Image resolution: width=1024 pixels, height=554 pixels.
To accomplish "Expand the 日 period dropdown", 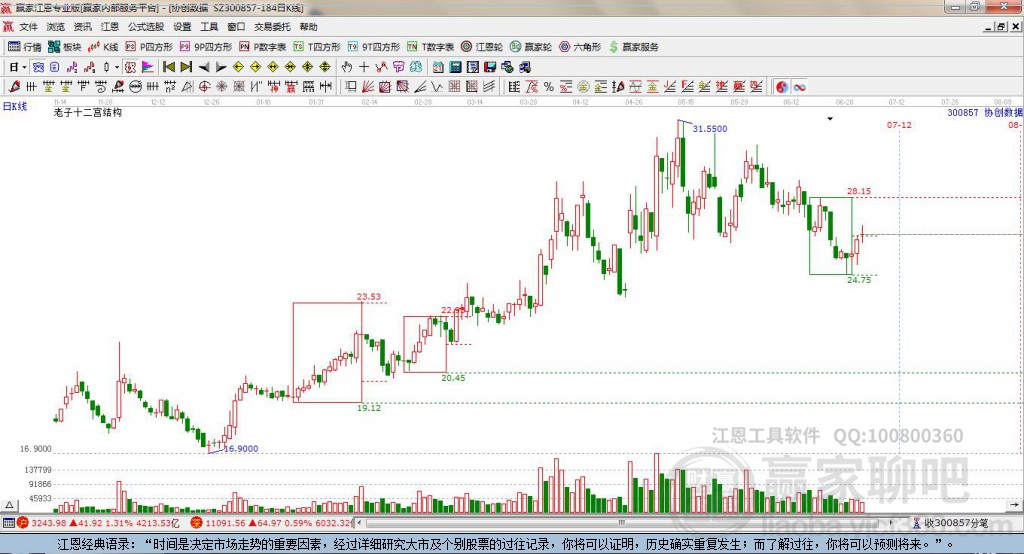I will [x=24, y=67].
